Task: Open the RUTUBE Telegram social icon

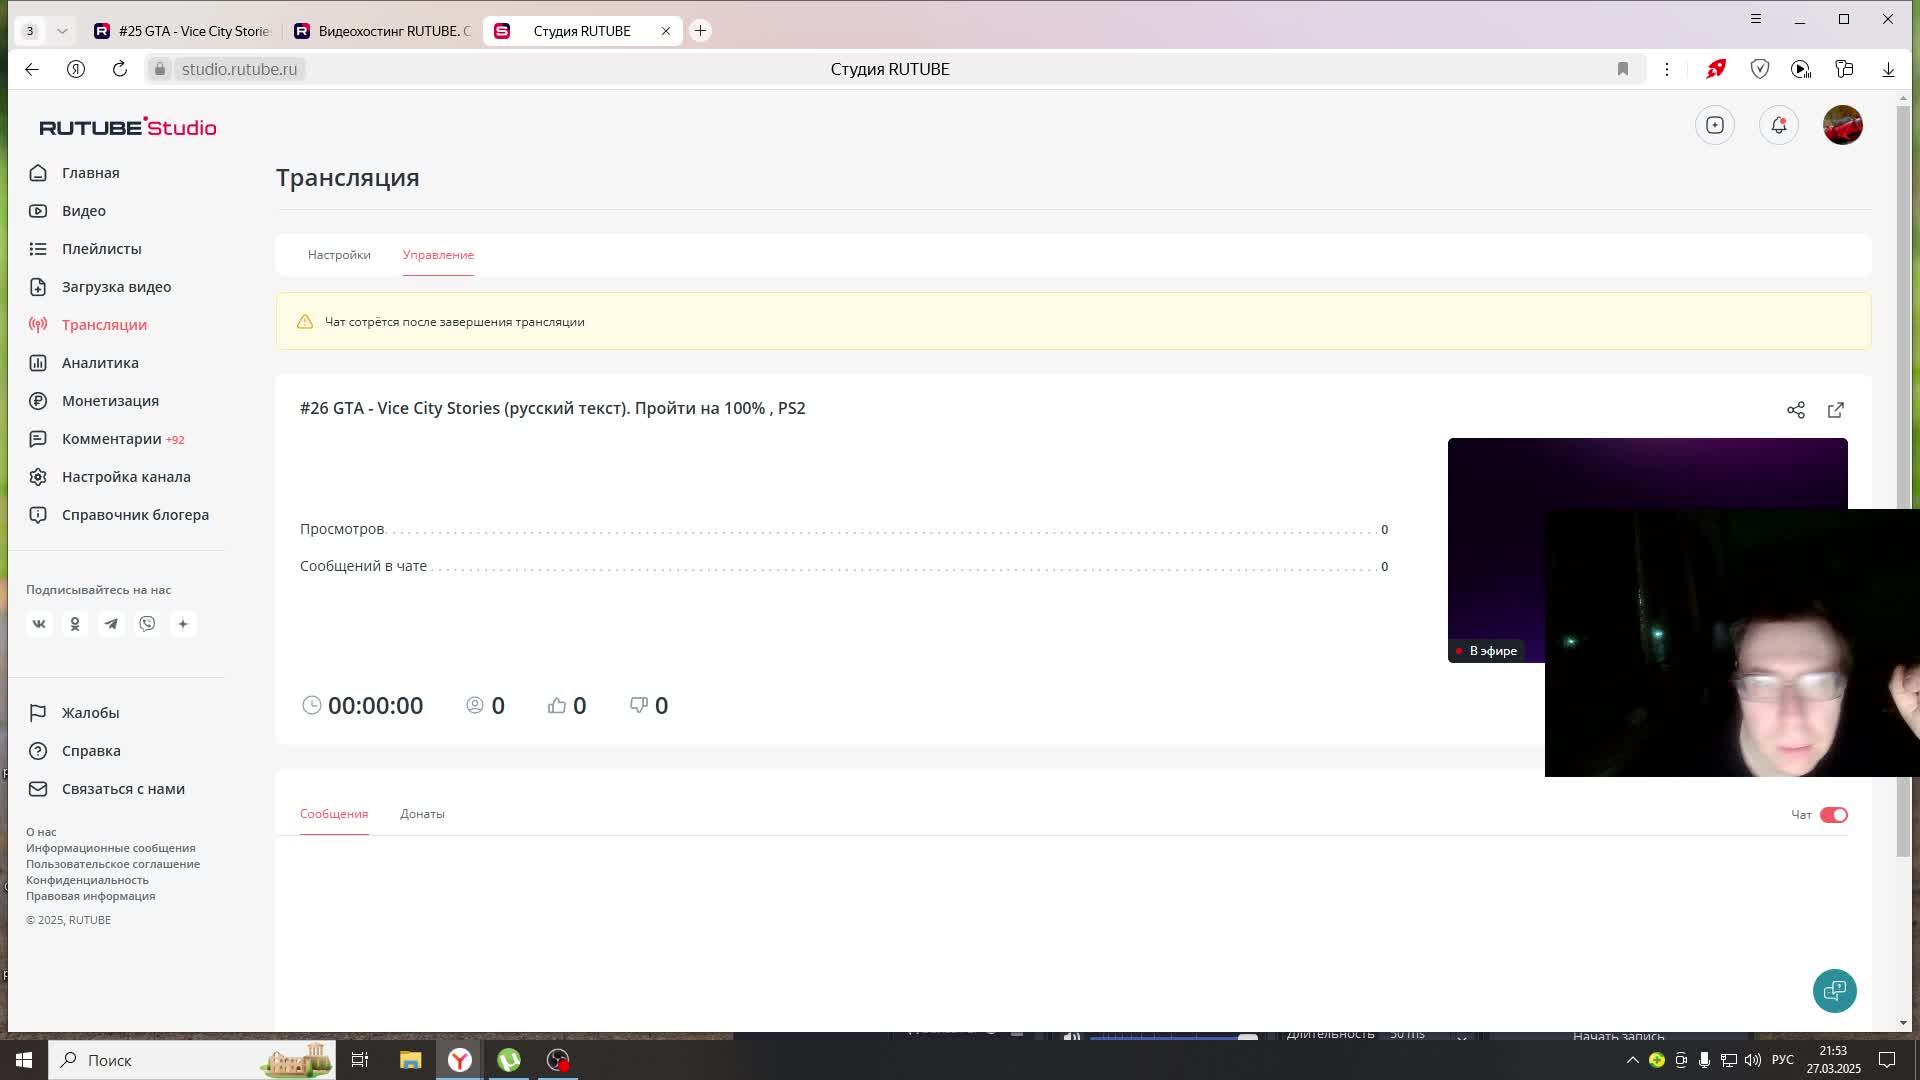Action: 111,624
